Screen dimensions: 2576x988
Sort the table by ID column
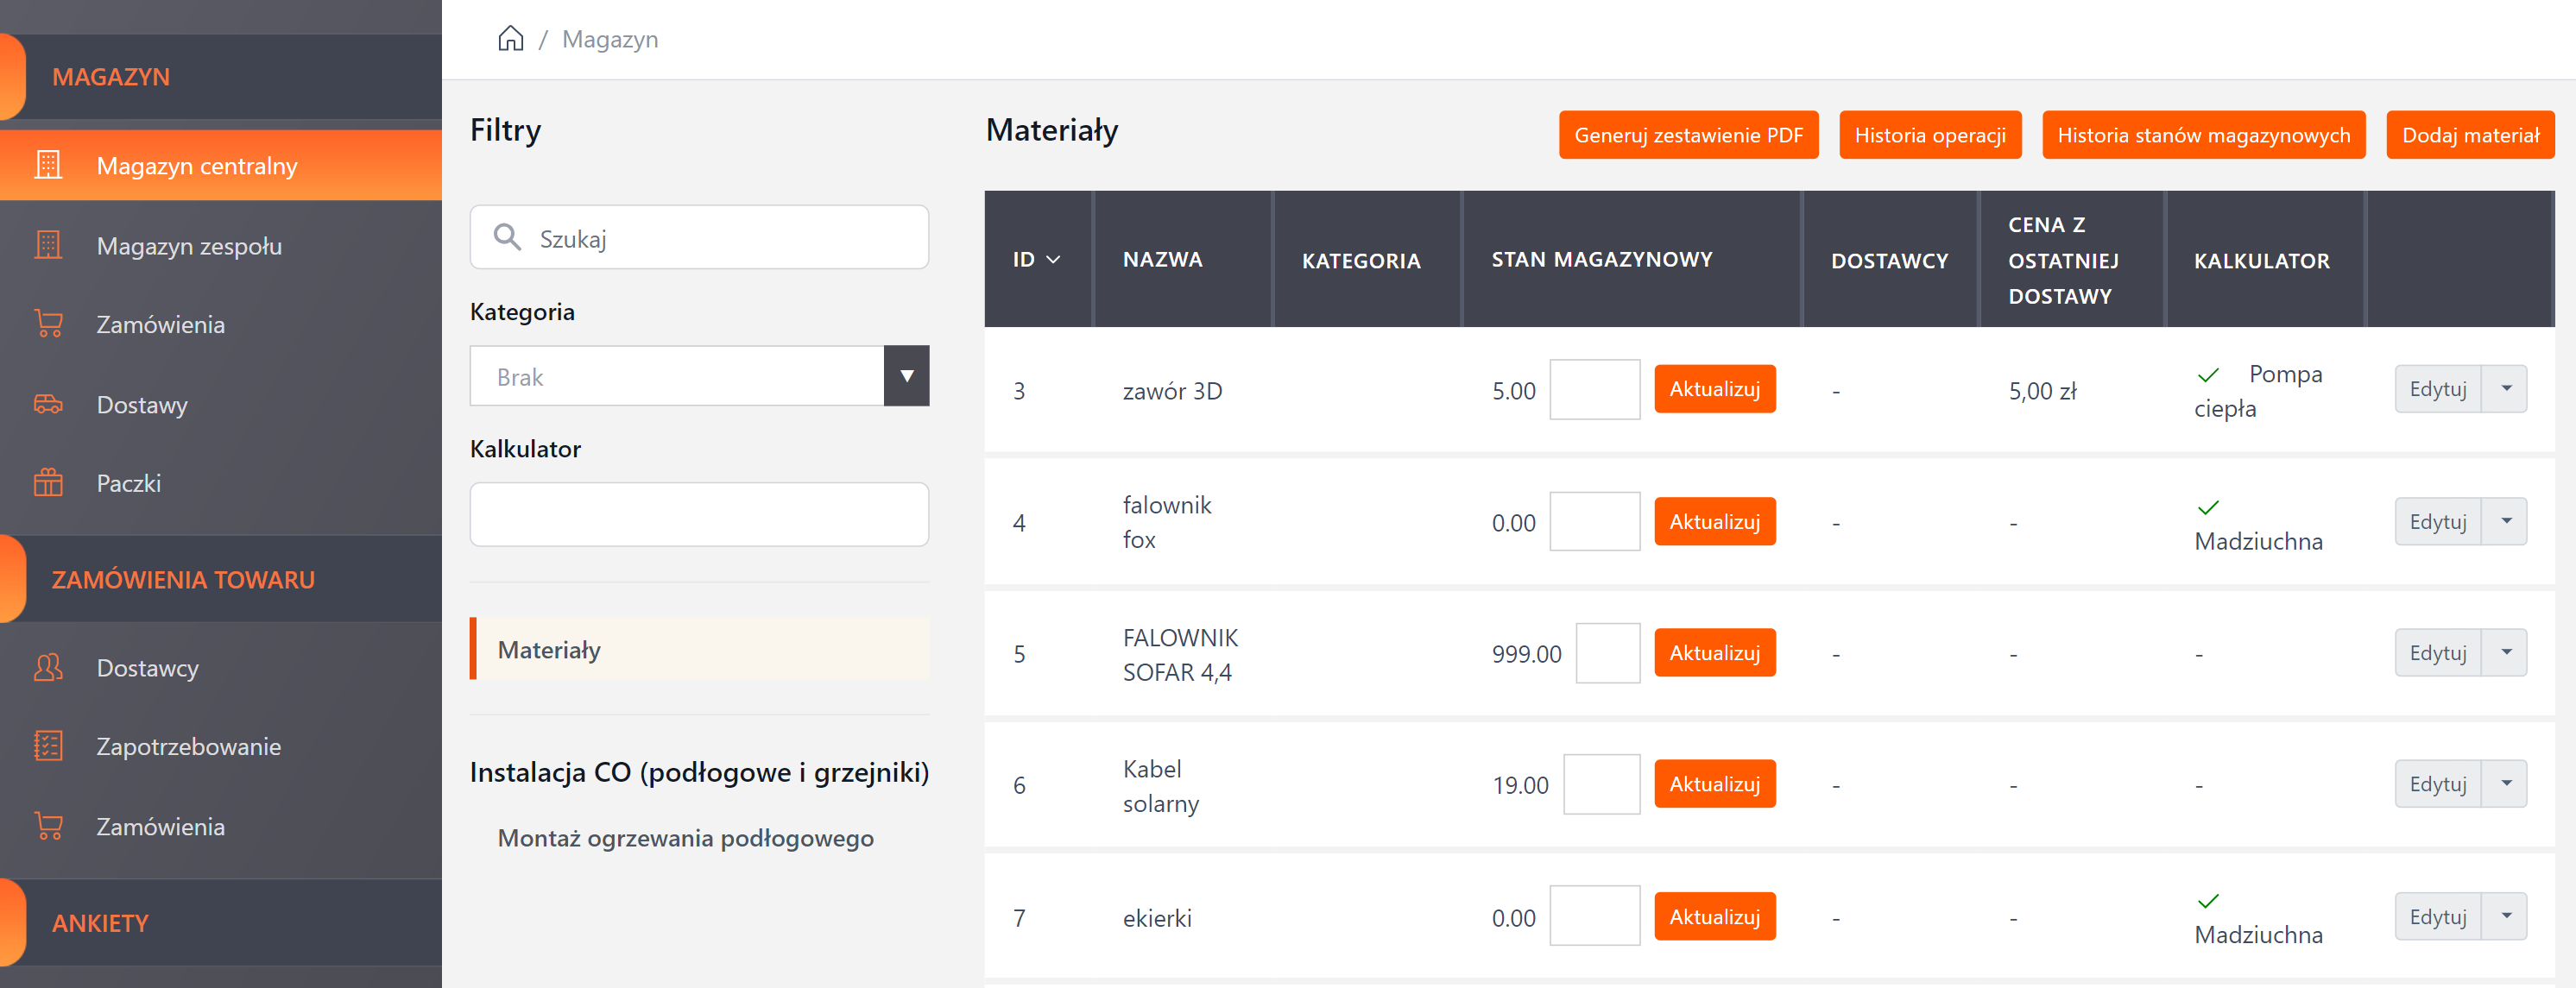coord(1036,260)
